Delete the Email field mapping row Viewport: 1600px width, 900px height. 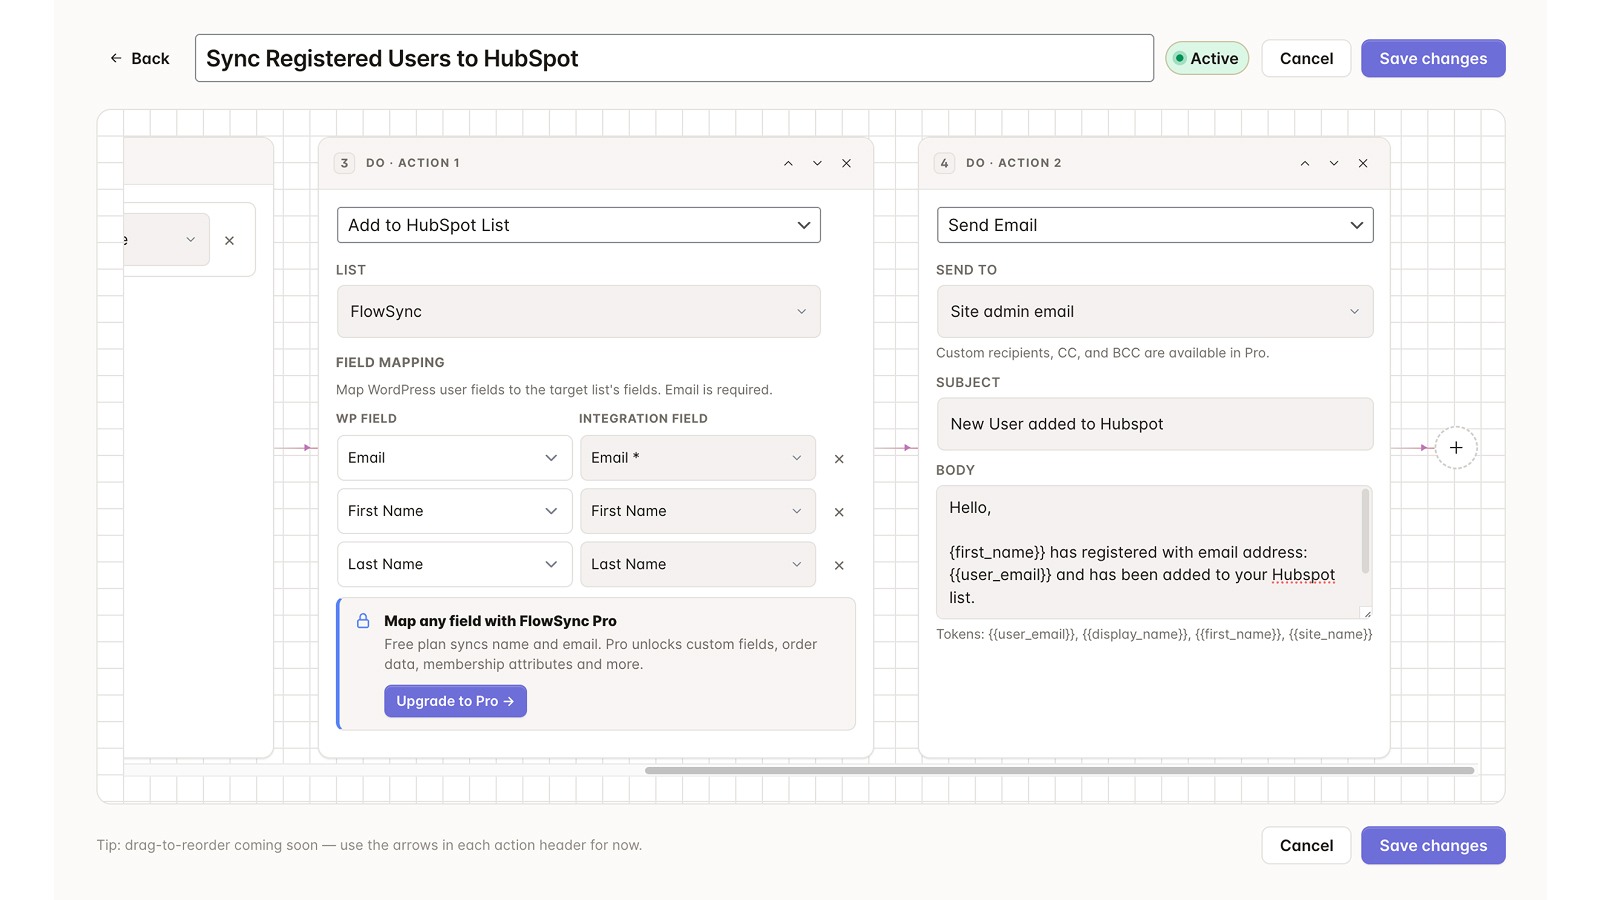839,459
